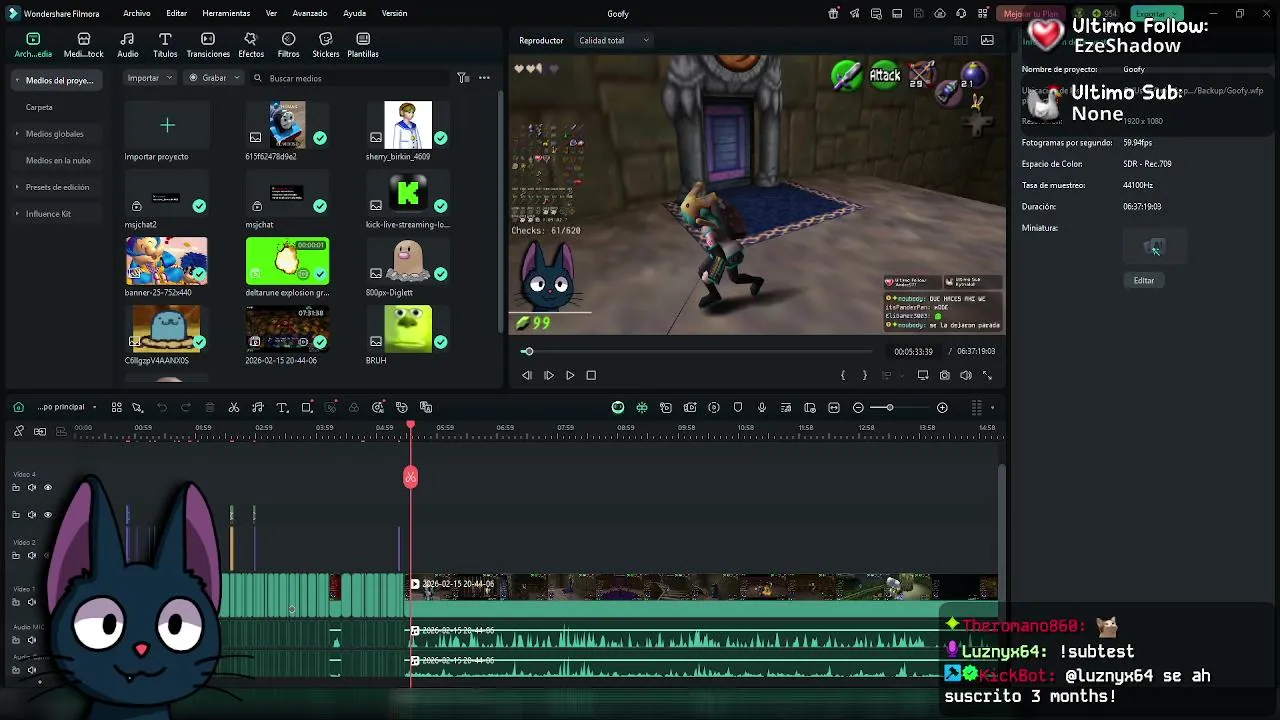Screen dimensions: 1280x720
Task: Open the Herramientas menu
Action: click(226, 13)
